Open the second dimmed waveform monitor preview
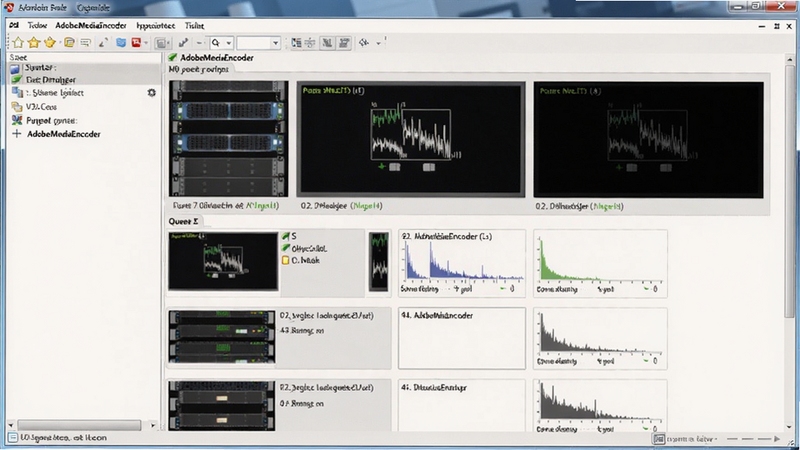Image resolution: width=800 pixels, height=450 pixels. click(648, 139)
